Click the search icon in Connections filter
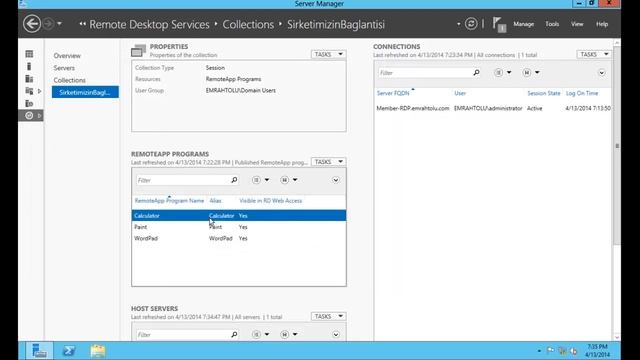The height and width of the screenshot is (360, 640). point(476,73)
